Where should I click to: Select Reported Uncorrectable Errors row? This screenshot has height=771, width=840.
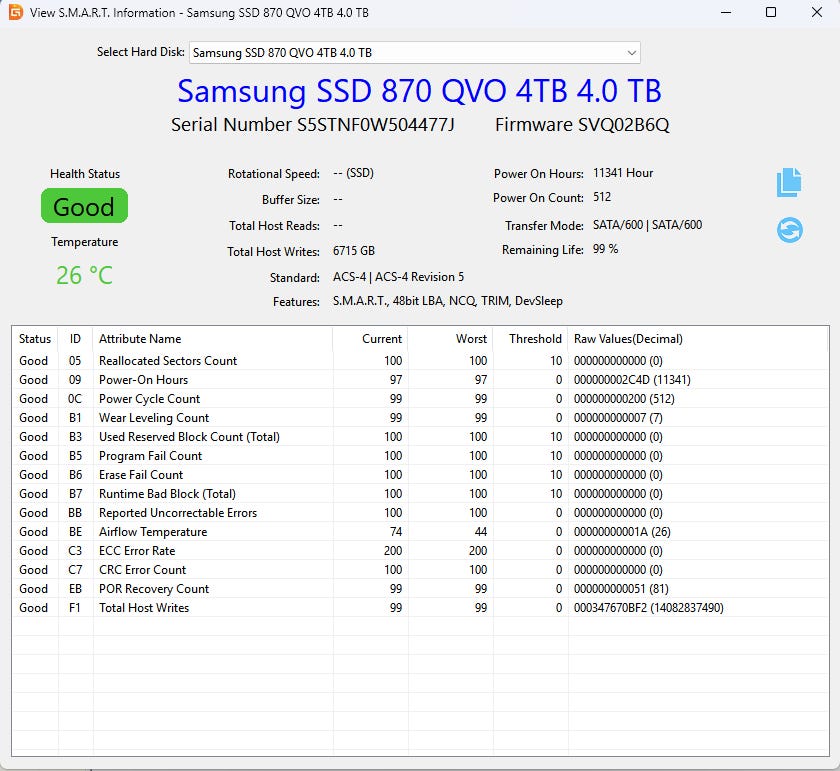pos(420,513)
